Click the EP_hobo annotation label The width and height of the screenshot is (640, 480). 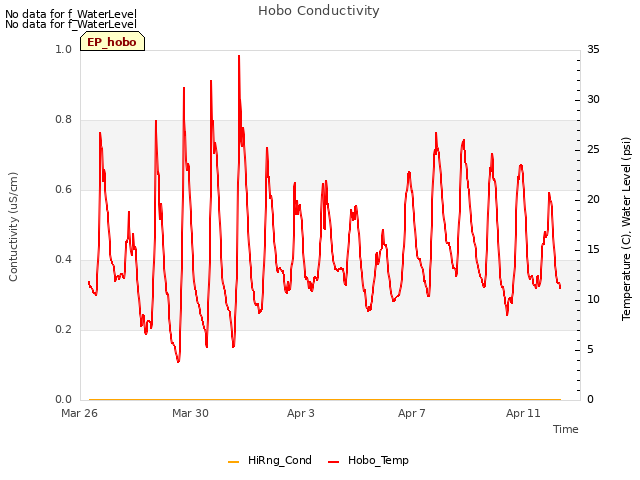(112, 42)
